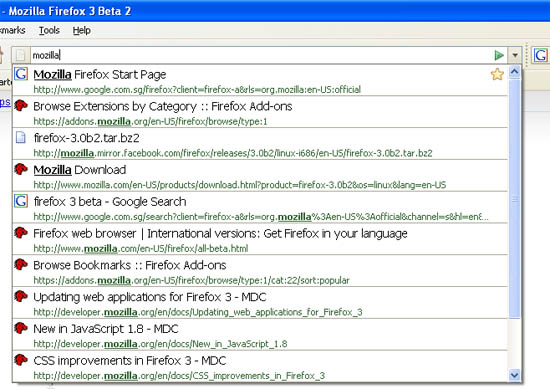Click the mozilla.com products/download.html URL line
The image size is (550, 389).
pyautogui.click(x=240, y=185)
